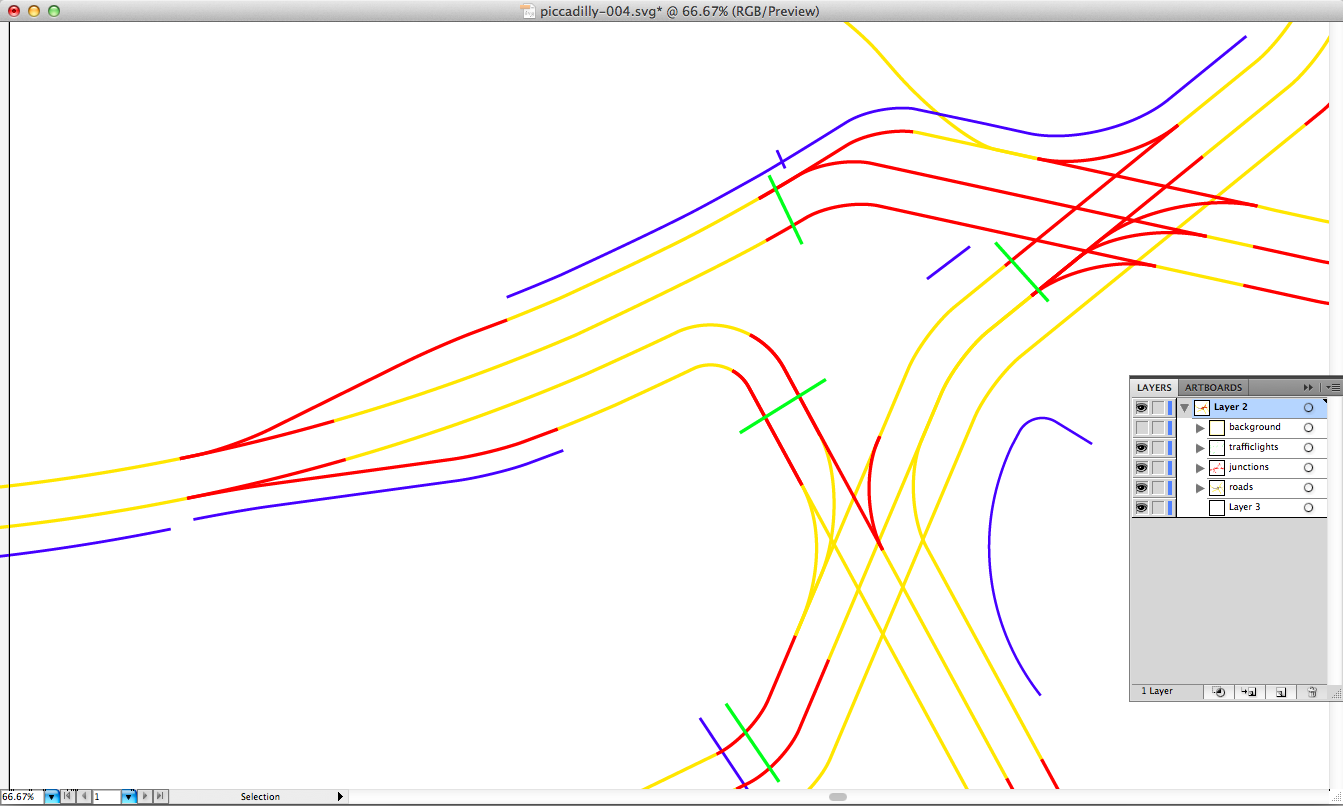
Task: Collapse the Layer 2 group
Action: click(1185, 408)
